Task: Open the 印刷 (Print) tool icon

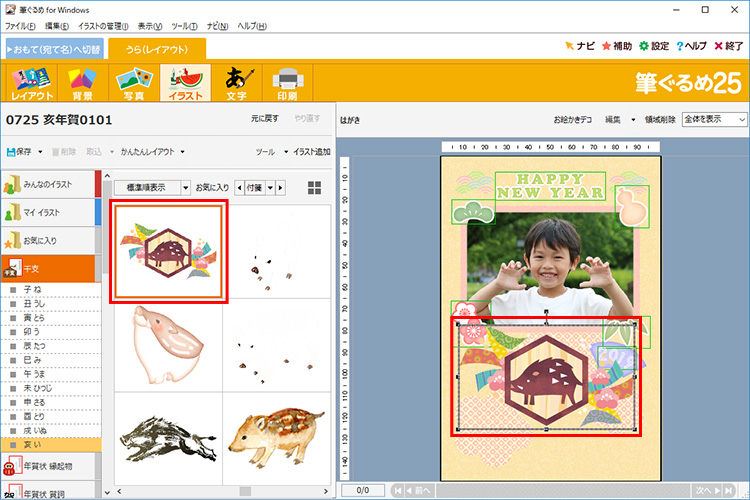Action: click(x=287, y=84)
